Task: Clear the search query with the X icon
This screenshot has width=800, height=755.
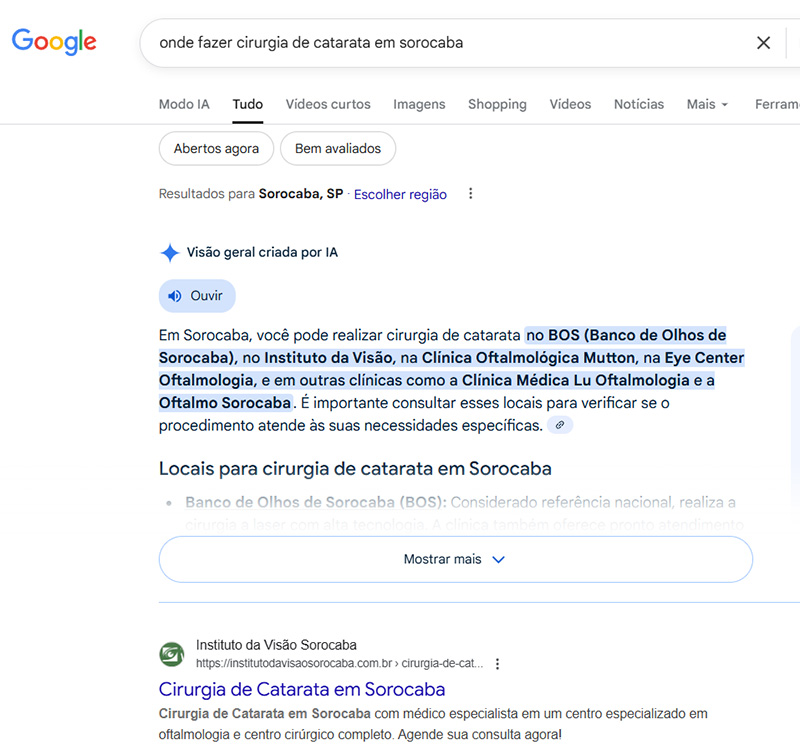Action: click(764, 43)
